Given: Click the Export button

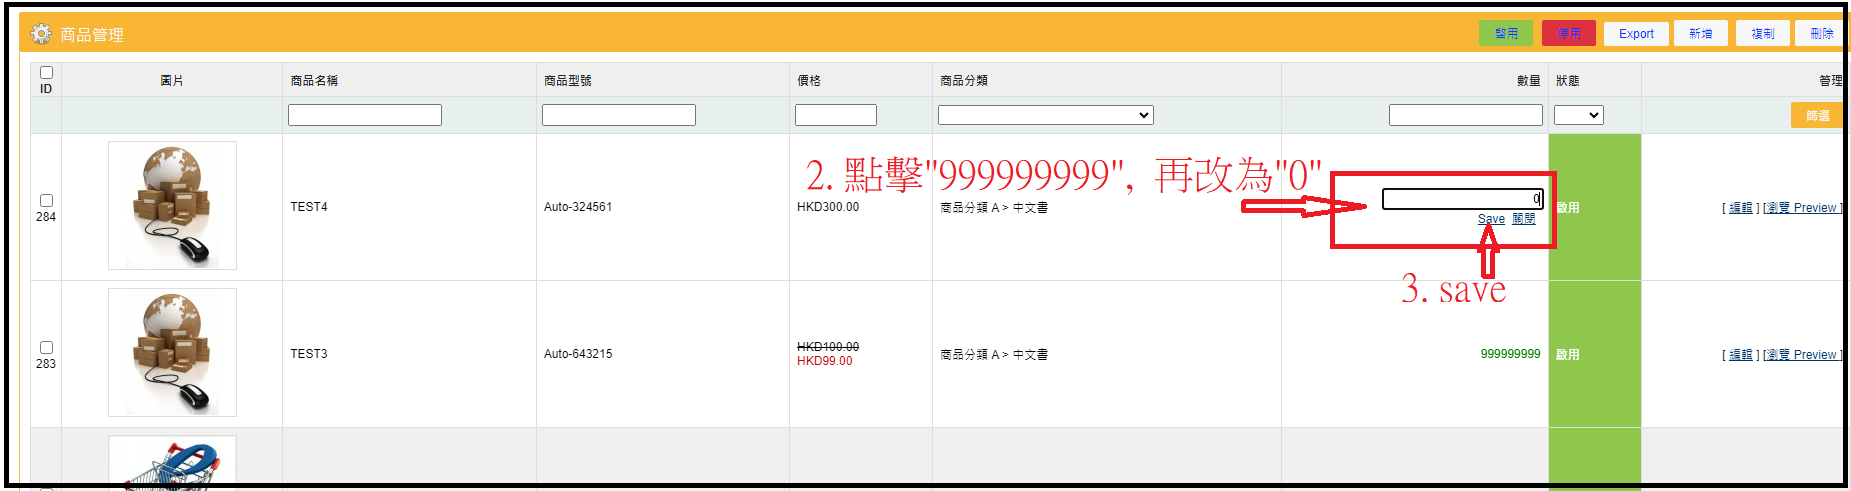Looking at the screenshot, I should (x=1636, y=33).
